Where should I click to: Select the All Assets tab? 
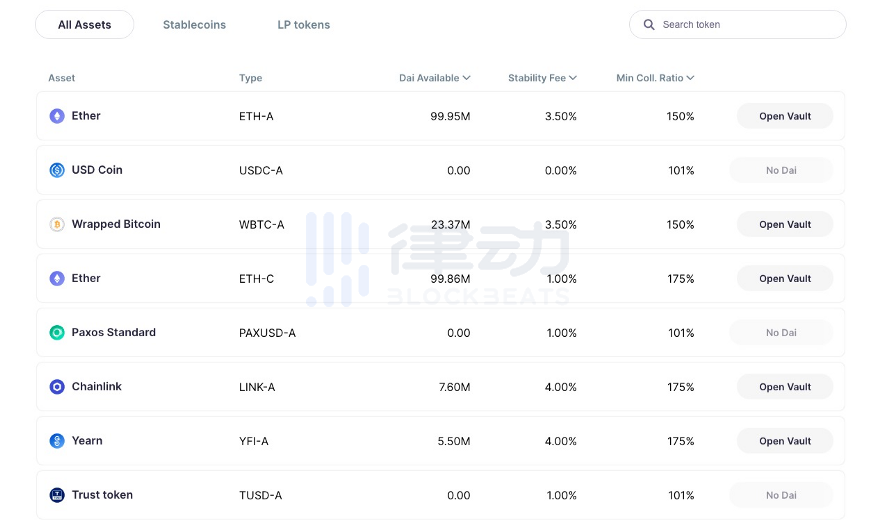point(85,25)
